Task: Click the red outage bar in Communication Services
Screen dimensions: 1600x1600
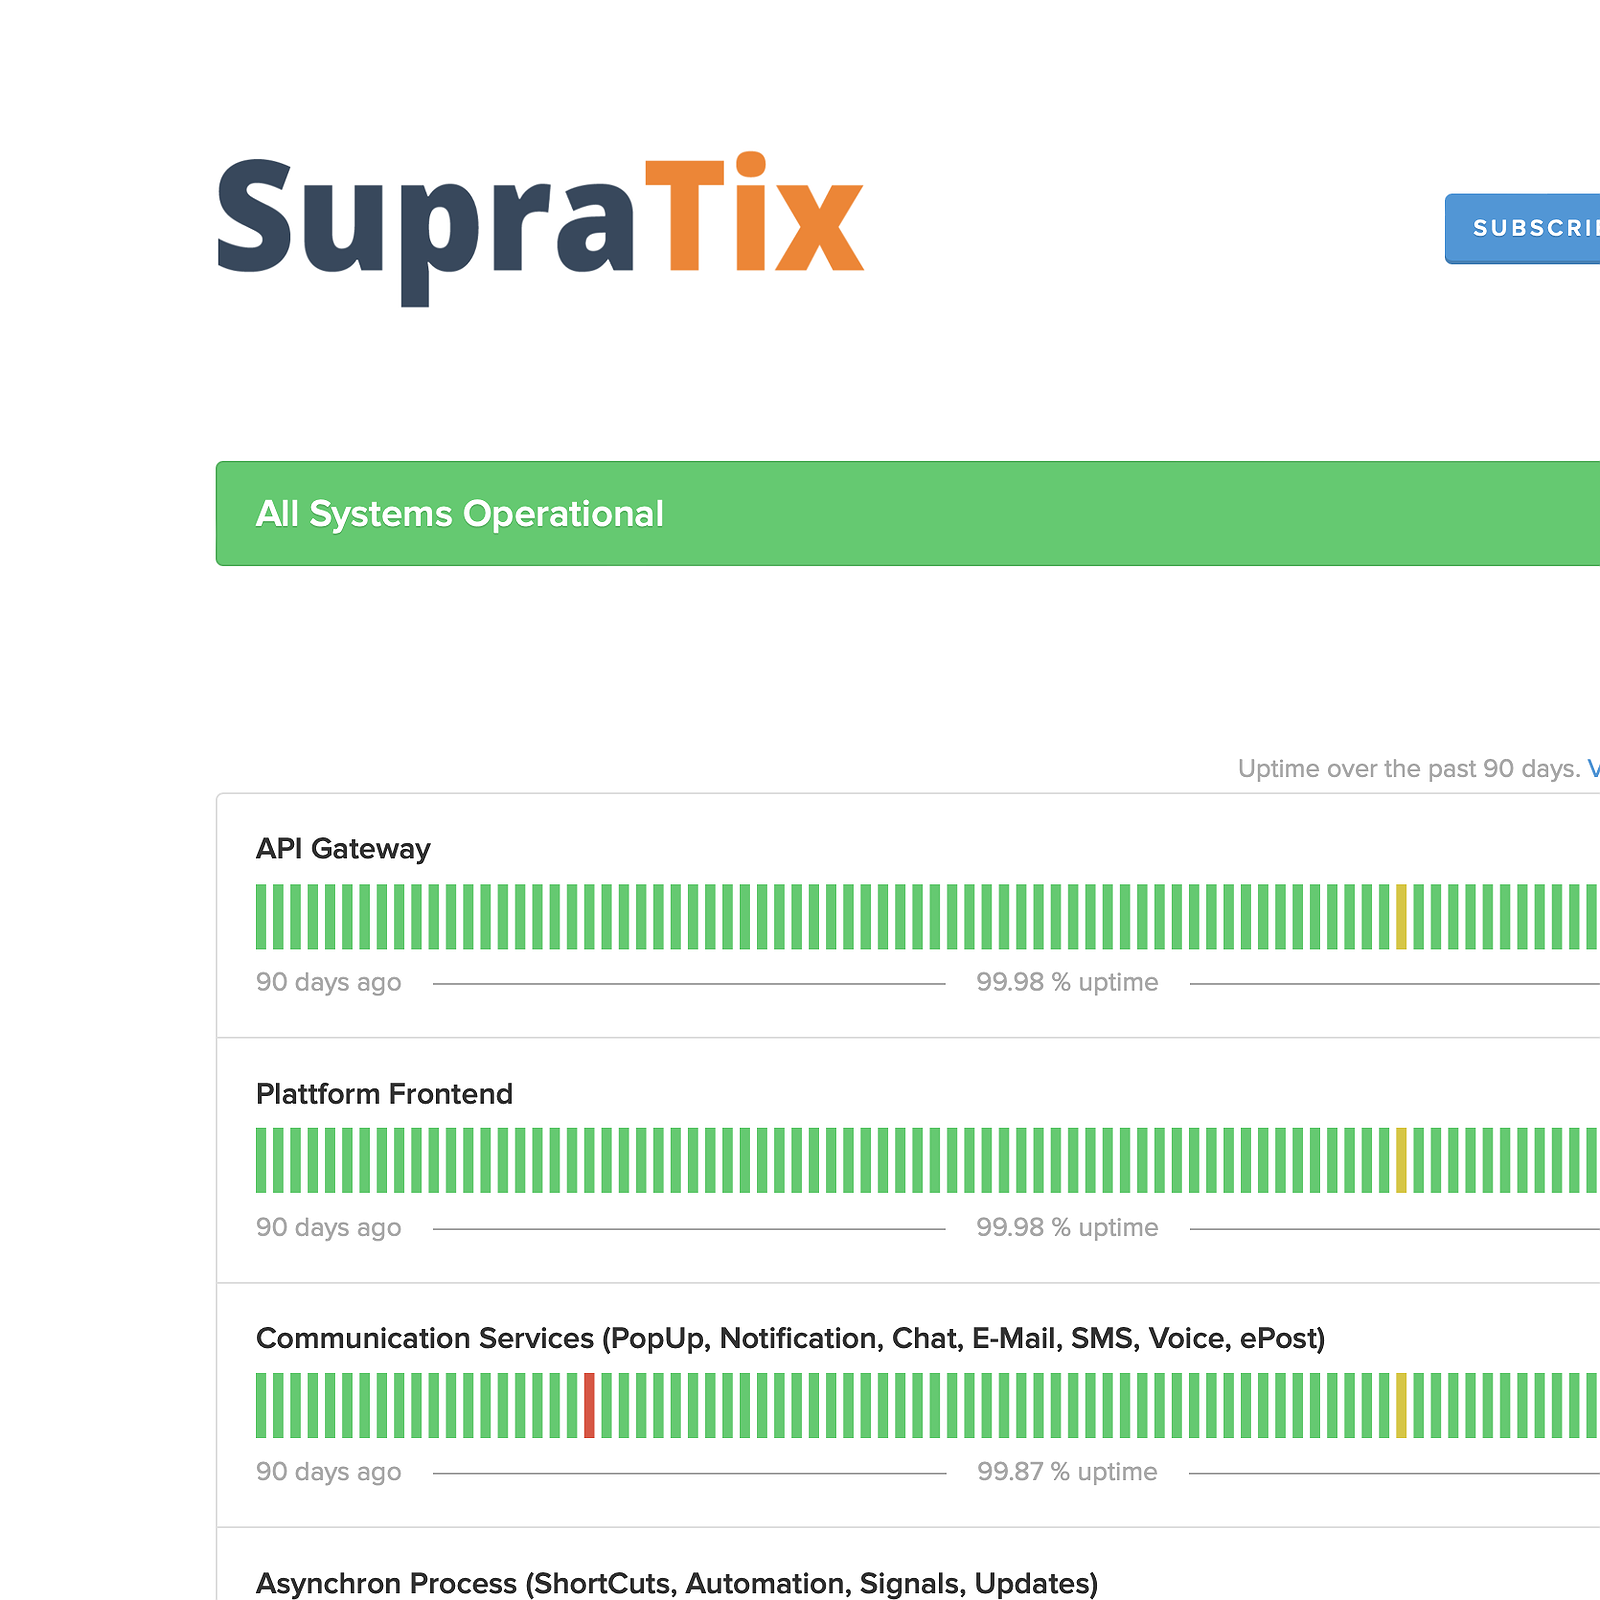Action: click(589, 1406)
